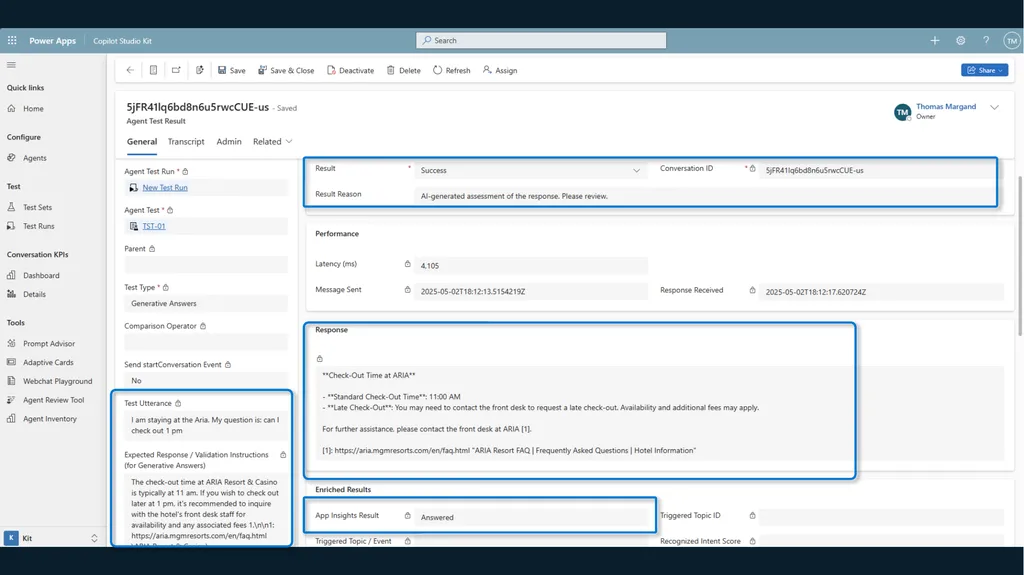Image resolution: width=1024 pixels, height=575 pixels.
Task: Click the Share button
Action: pos(984,70)
